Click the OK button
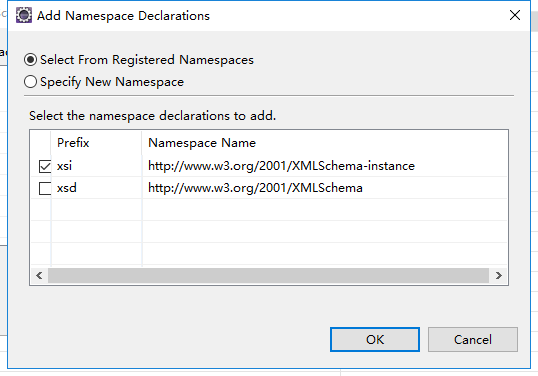Screen dimensions: 538x376 click(375, 339)
